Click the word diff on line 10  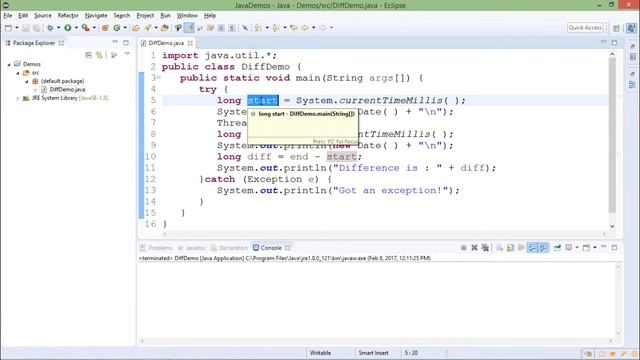pyautogui.click(x=259, y=157)
